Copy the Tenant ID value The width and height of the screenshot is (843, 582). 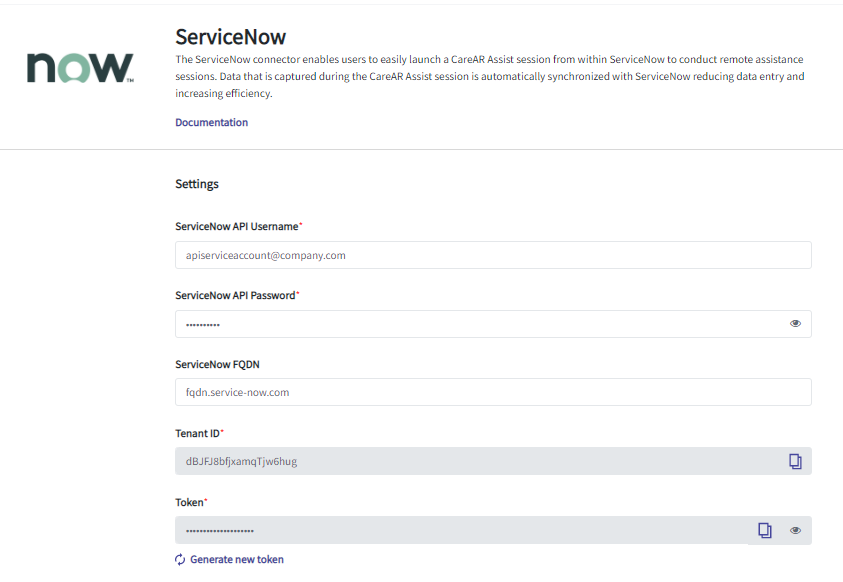tap(795, 461)
